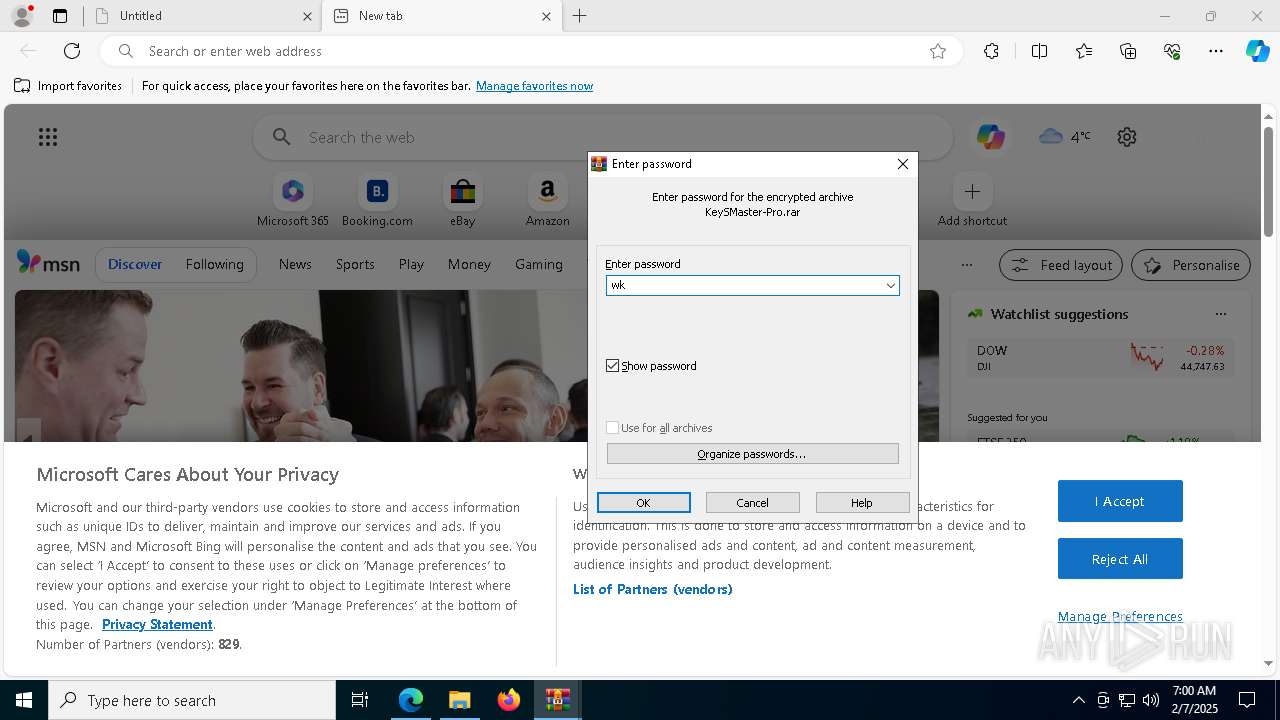Screen dimensions: 1280x720
Task: Open Browser essentials heart icon
Action: click(1172, 51)
